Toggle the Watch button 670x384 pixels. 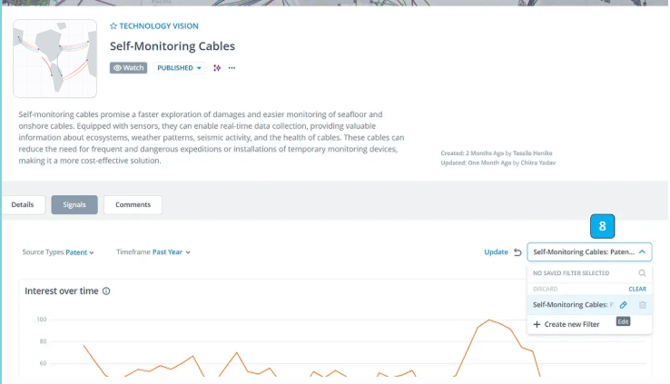click(128, 68)
